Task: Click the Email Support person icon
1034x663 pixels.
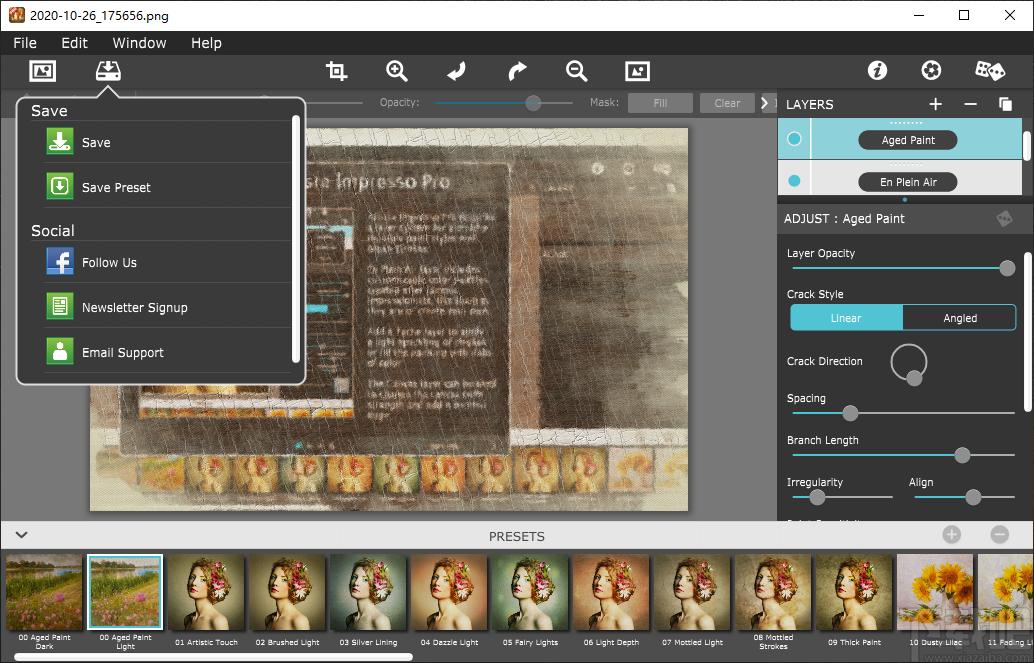Action: pyautogui.click(x=60, y=351)
